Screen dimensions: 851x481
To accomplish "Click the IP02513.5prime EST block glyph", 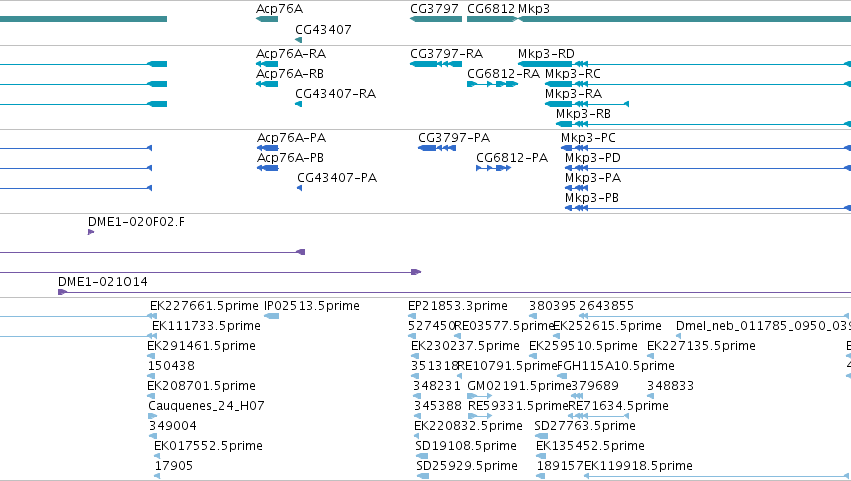I will [271, 316].
